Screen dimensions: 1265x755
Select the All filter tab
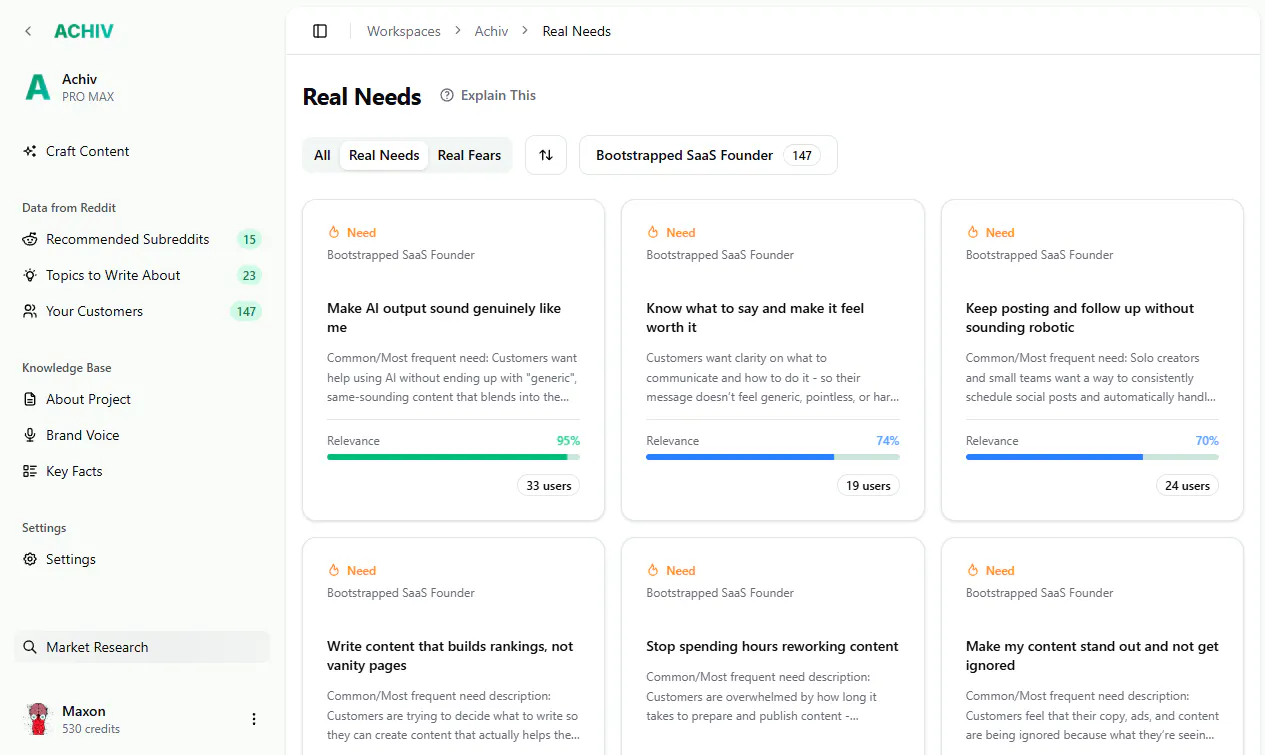[322, 155]
